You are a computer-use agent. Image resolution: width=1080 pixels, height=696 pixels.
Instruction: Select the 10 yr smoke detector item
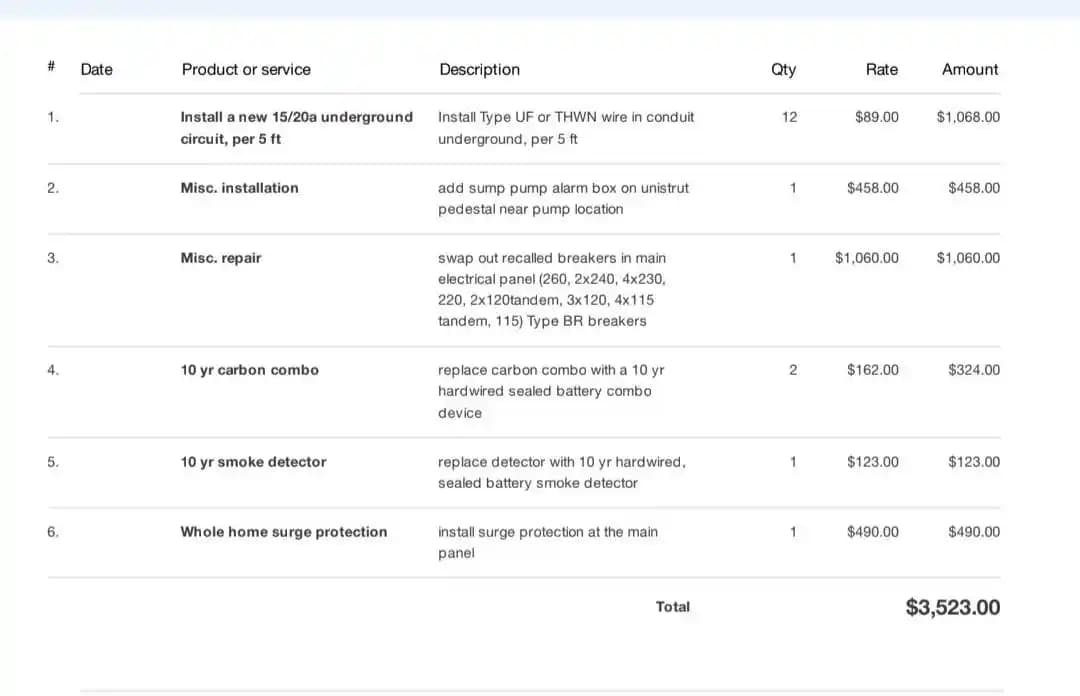coord(253,462)
